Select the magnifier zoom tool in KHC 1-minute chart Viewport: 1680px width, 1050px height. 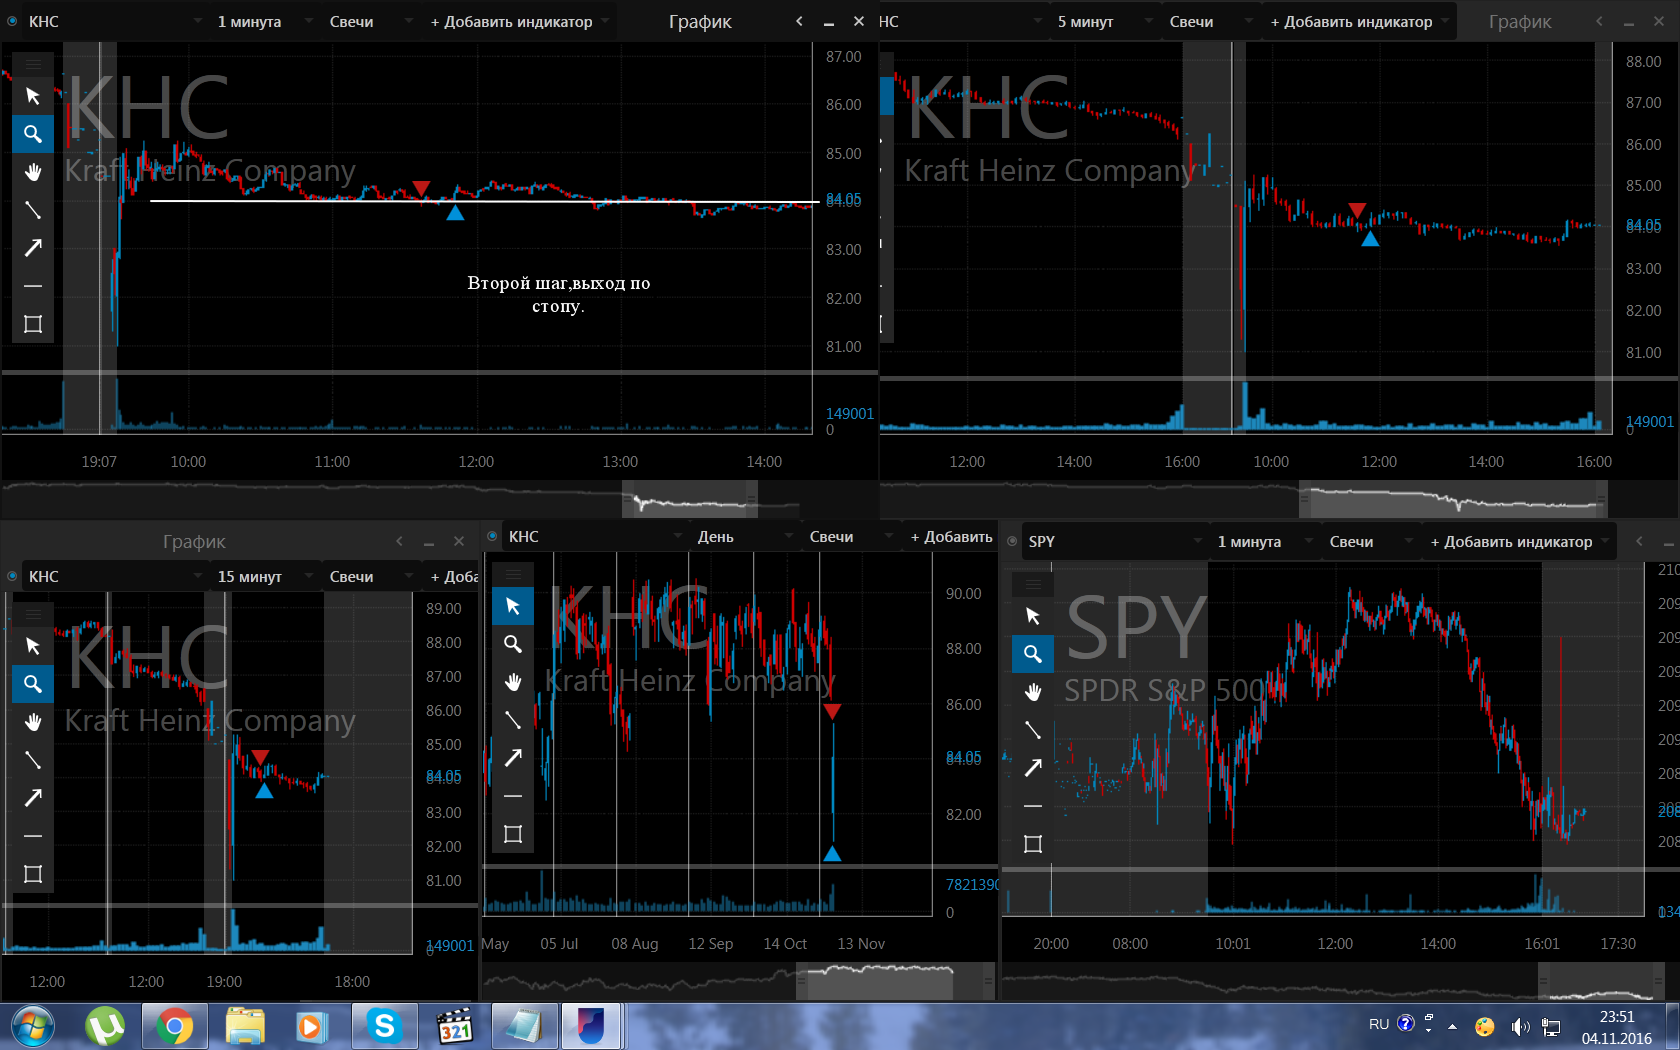click(x=33, y=134)
